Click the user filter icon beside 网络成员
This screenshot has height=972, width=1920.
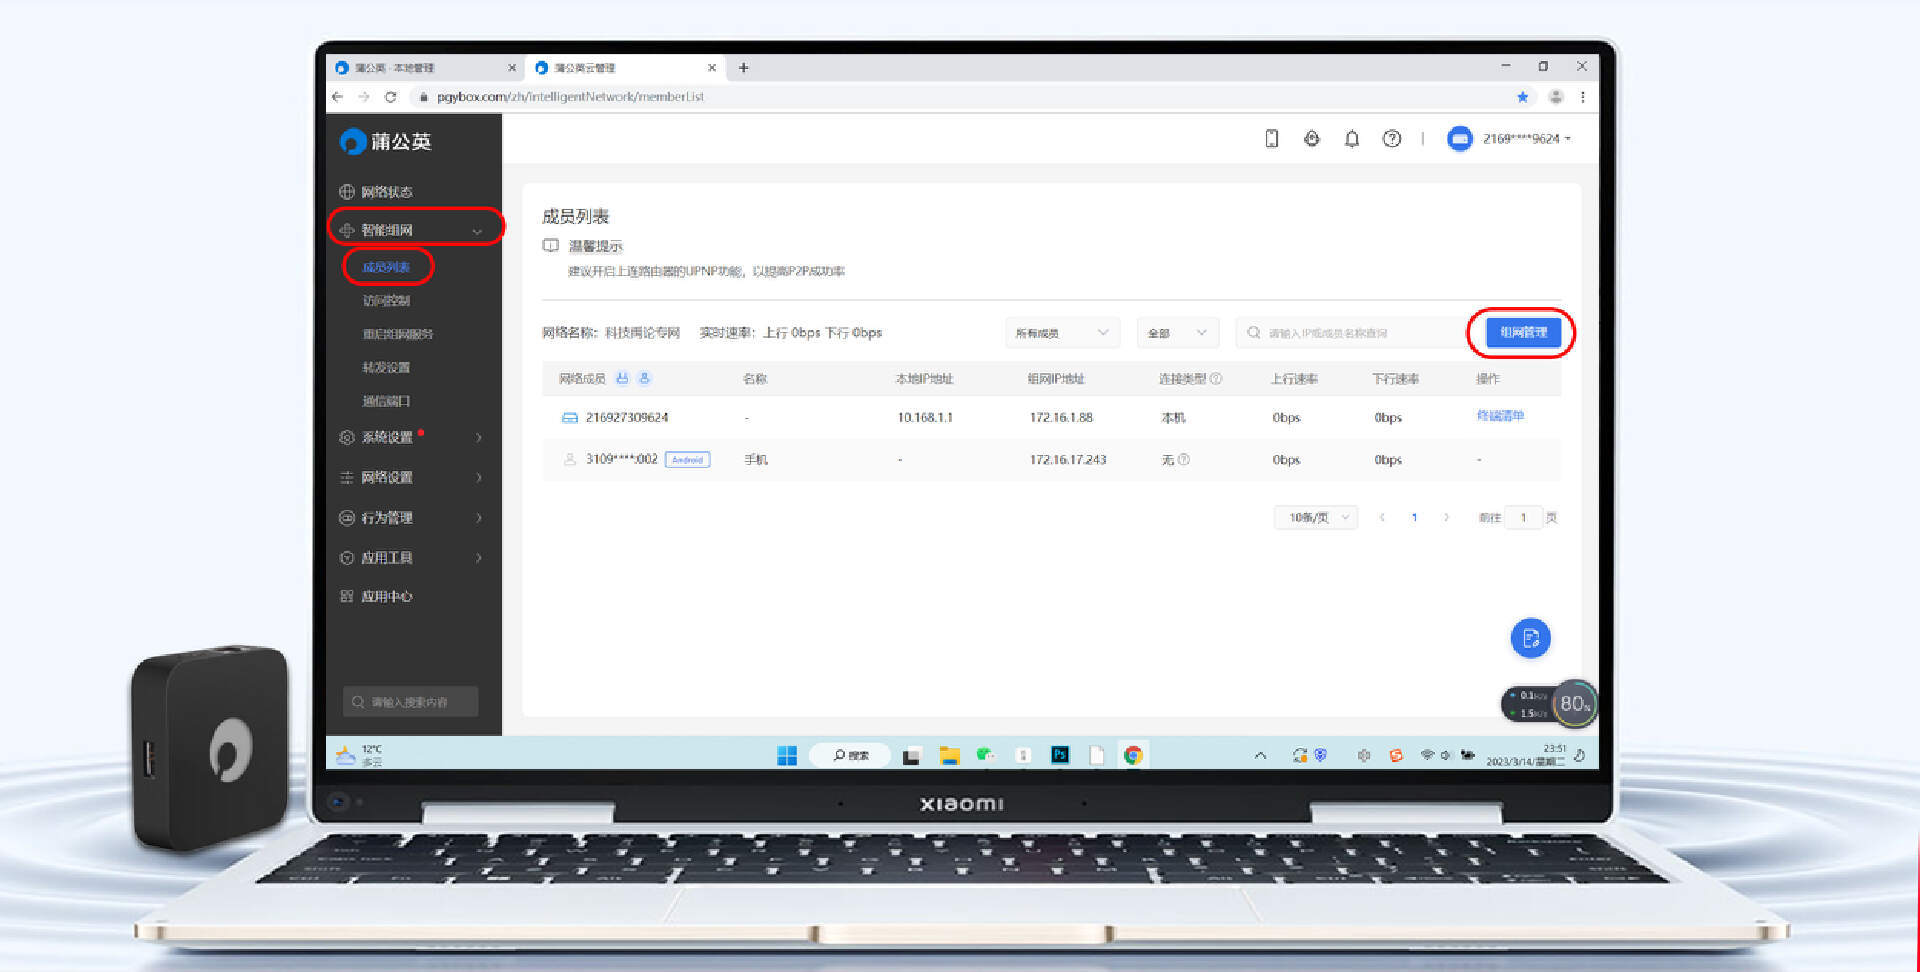[x=645, y=378]
